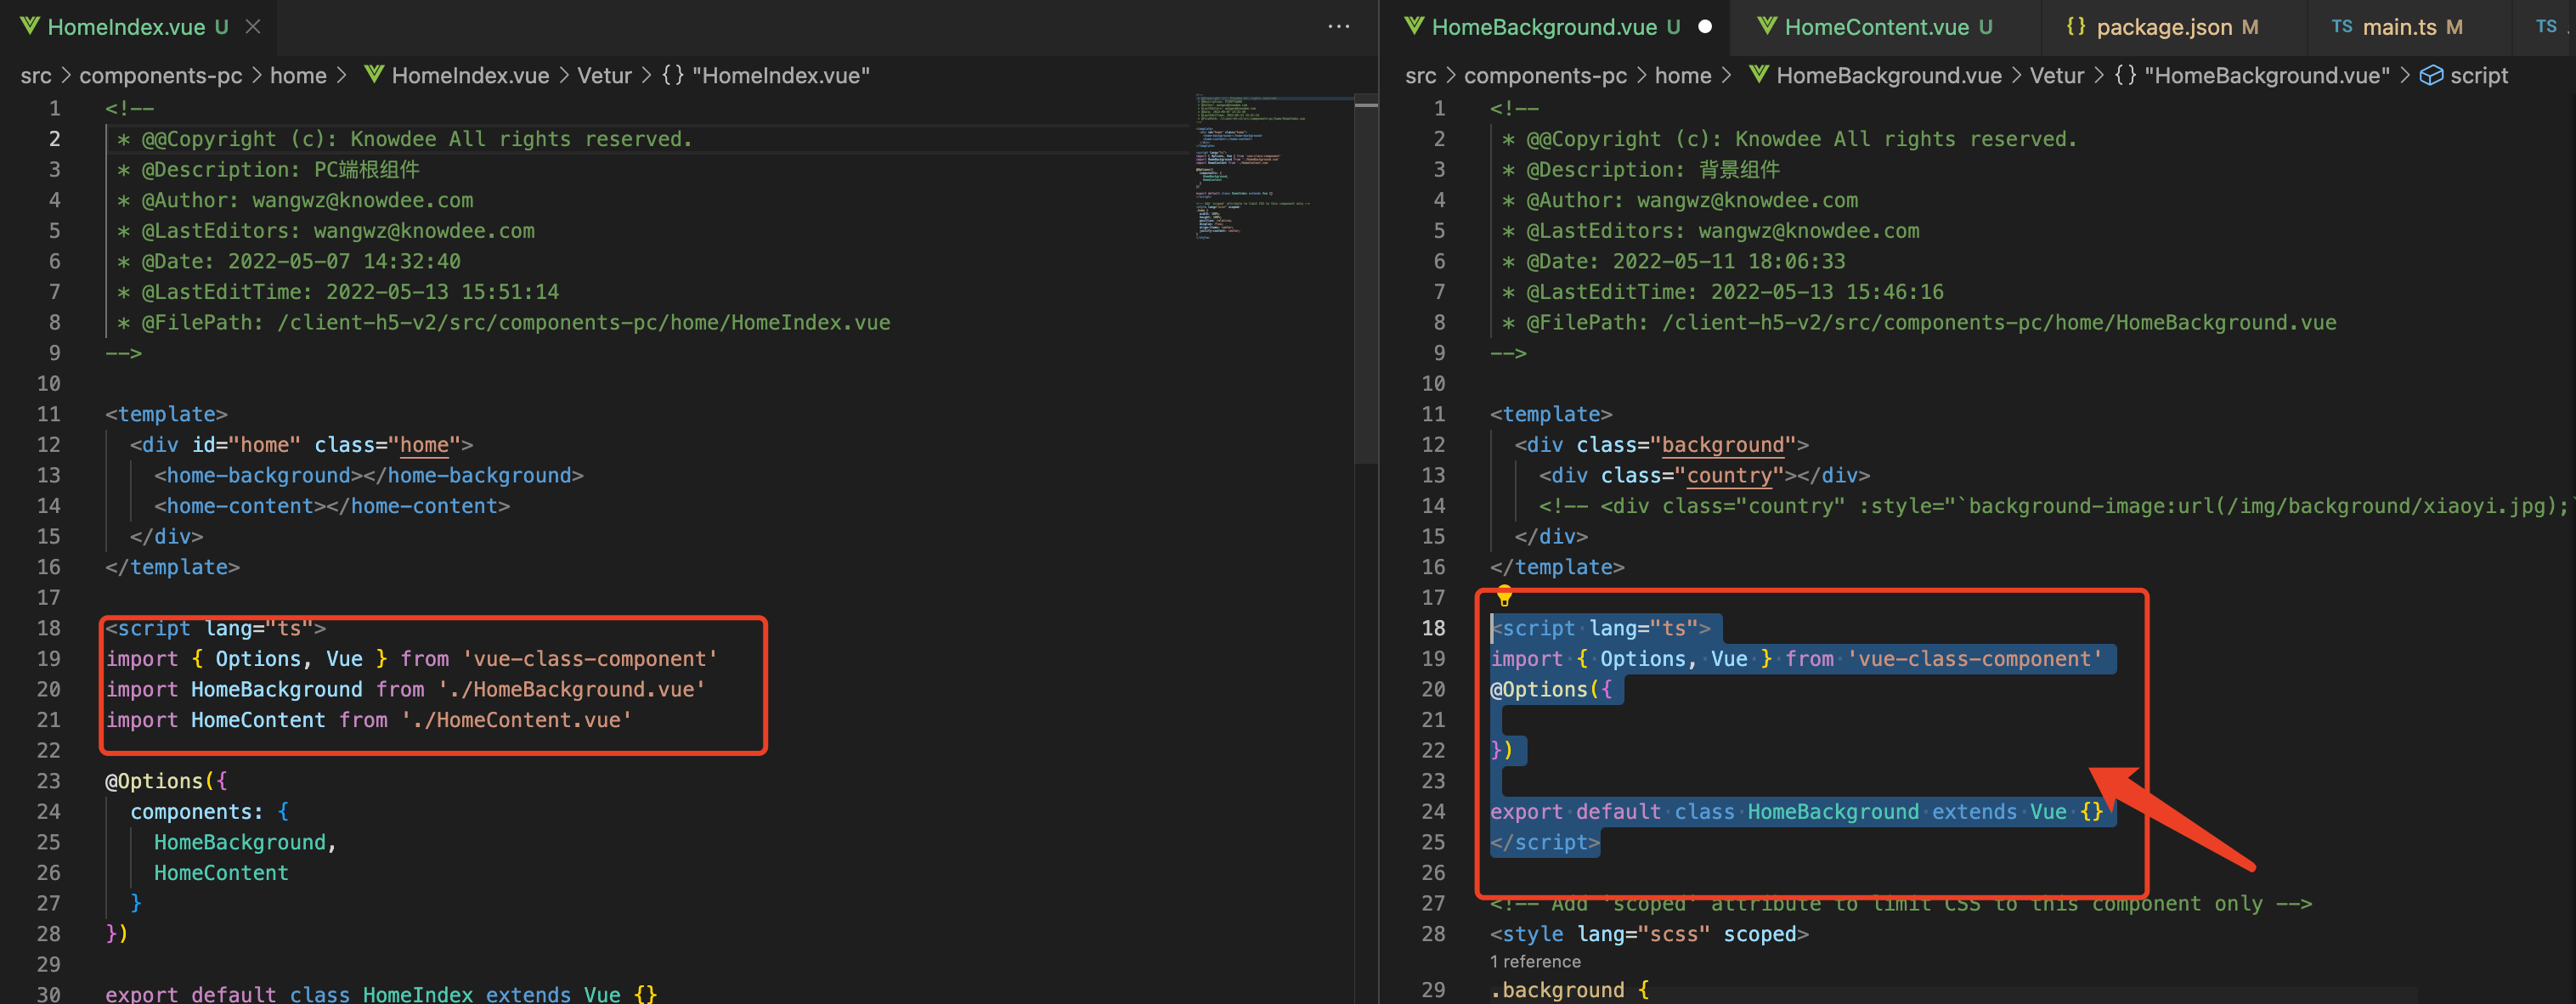Click the braces icon on package.json tab
2576x1004 pixels.
click(2076, 27)
